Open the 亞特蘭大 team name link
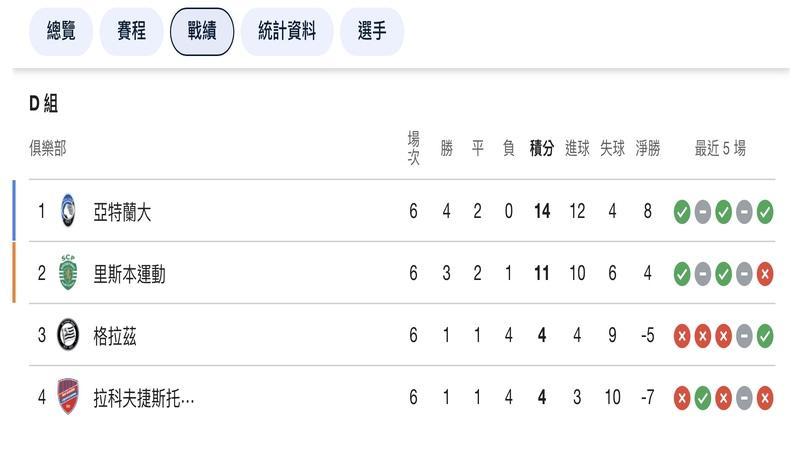Viewport: 800px width, 450px height. tap(122, 212)
